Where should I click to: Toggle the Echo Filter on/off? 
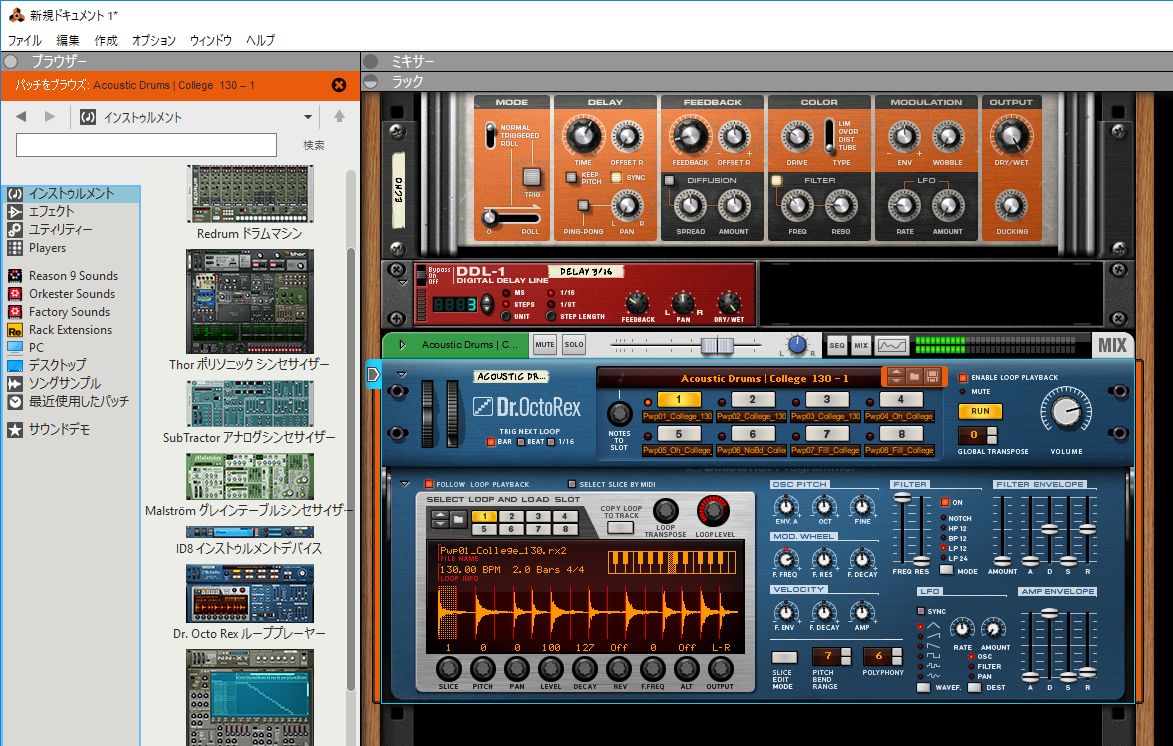777,180
